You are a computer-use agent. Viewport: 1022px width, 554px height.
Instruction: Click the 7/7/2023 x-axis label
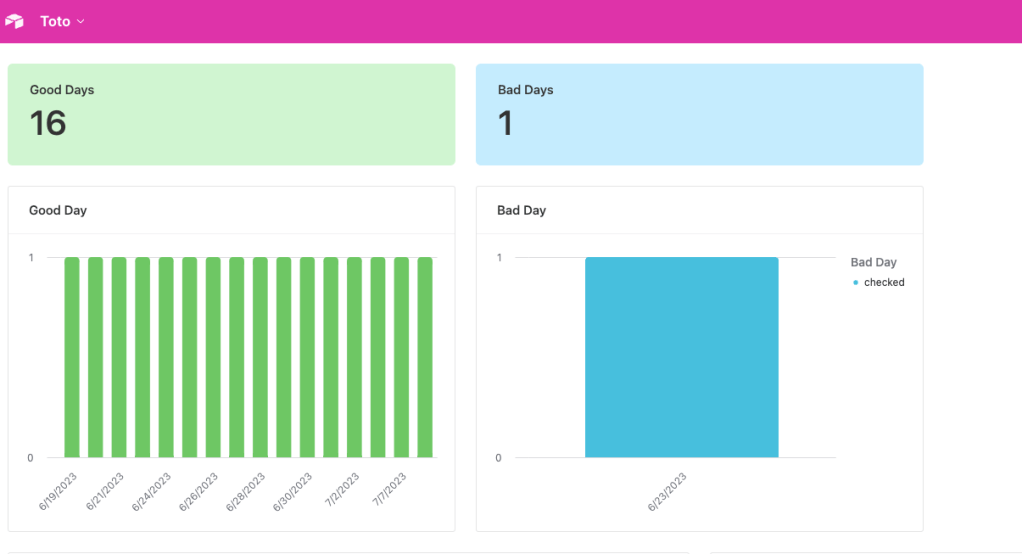388,492
